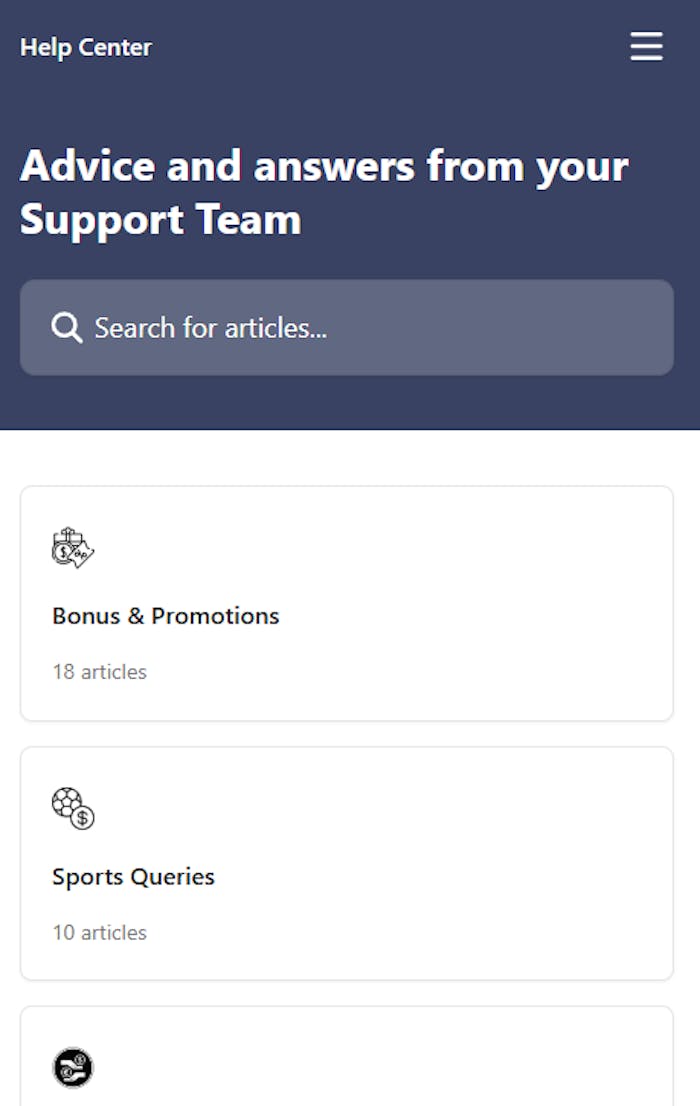700x1106 pixels.
Task: Click Support Team in the heading
Action: pos(160,220)
